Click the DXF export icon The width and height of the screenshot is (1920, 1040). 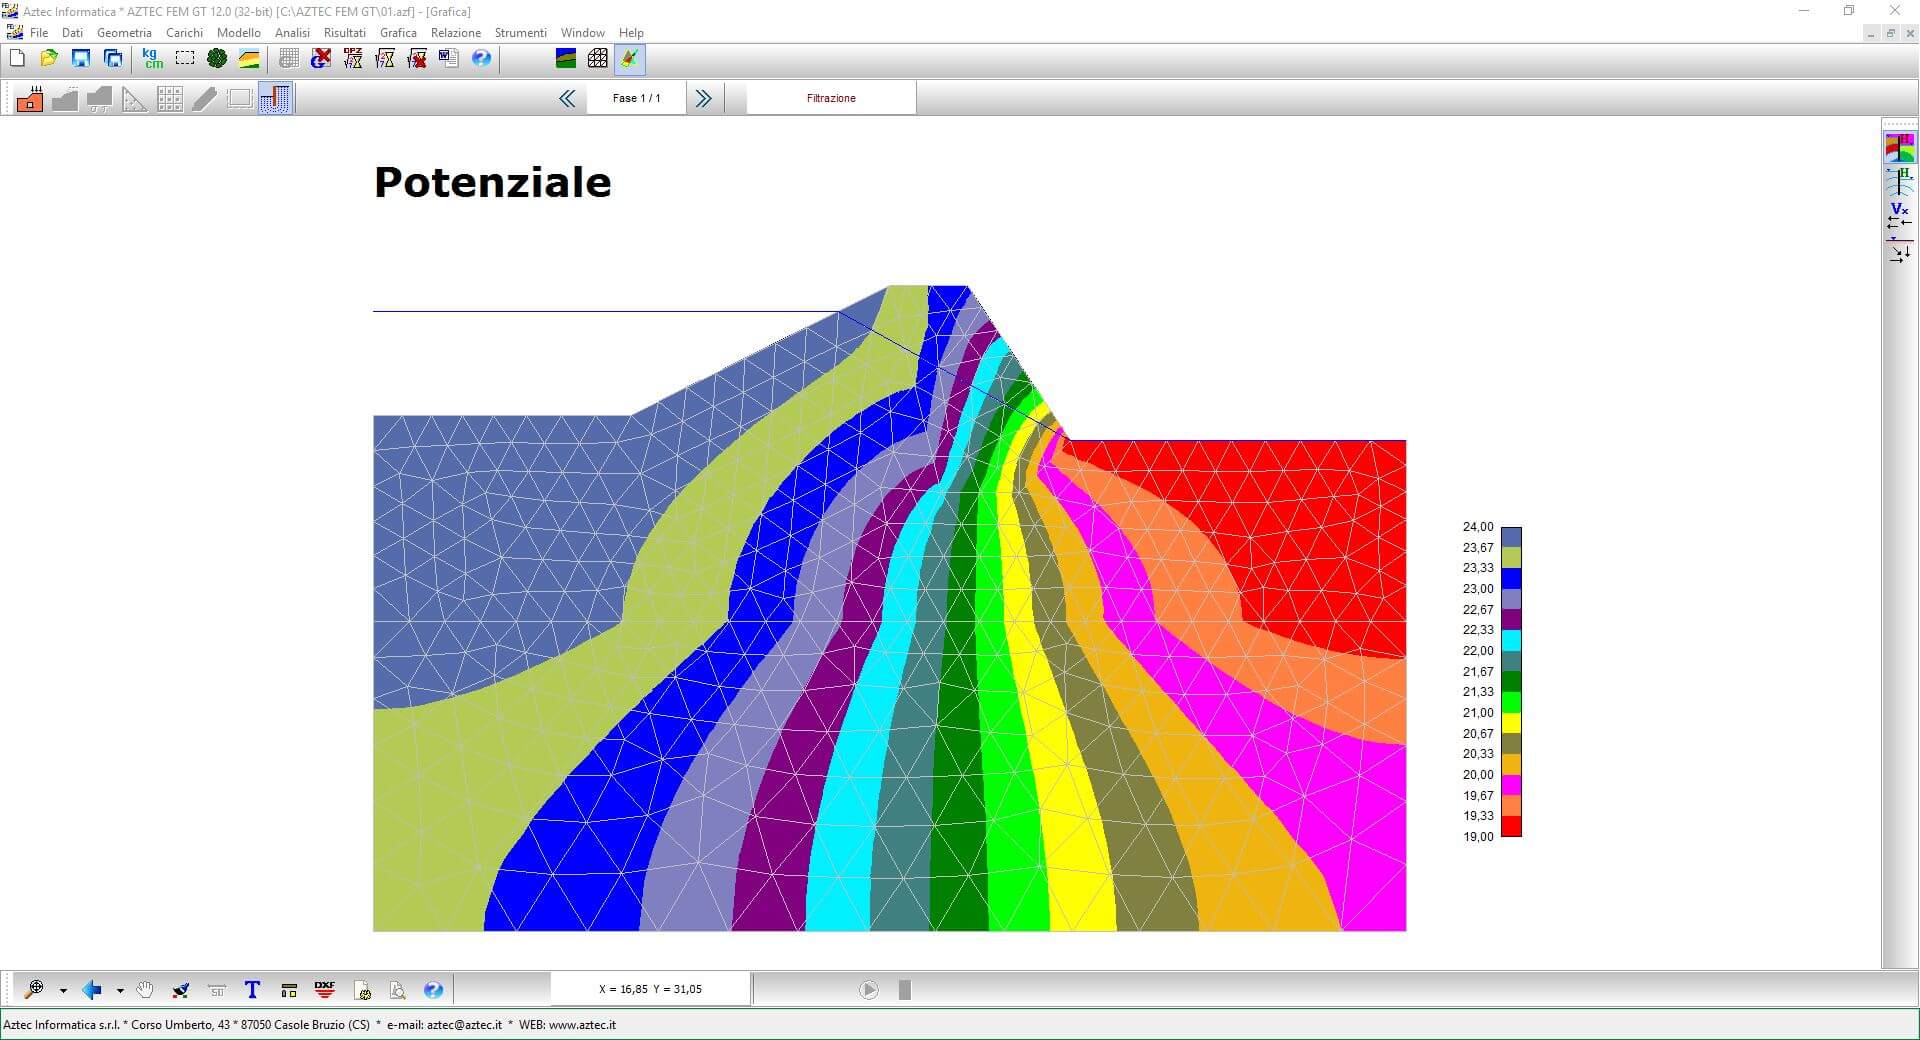tap(325, 990)
